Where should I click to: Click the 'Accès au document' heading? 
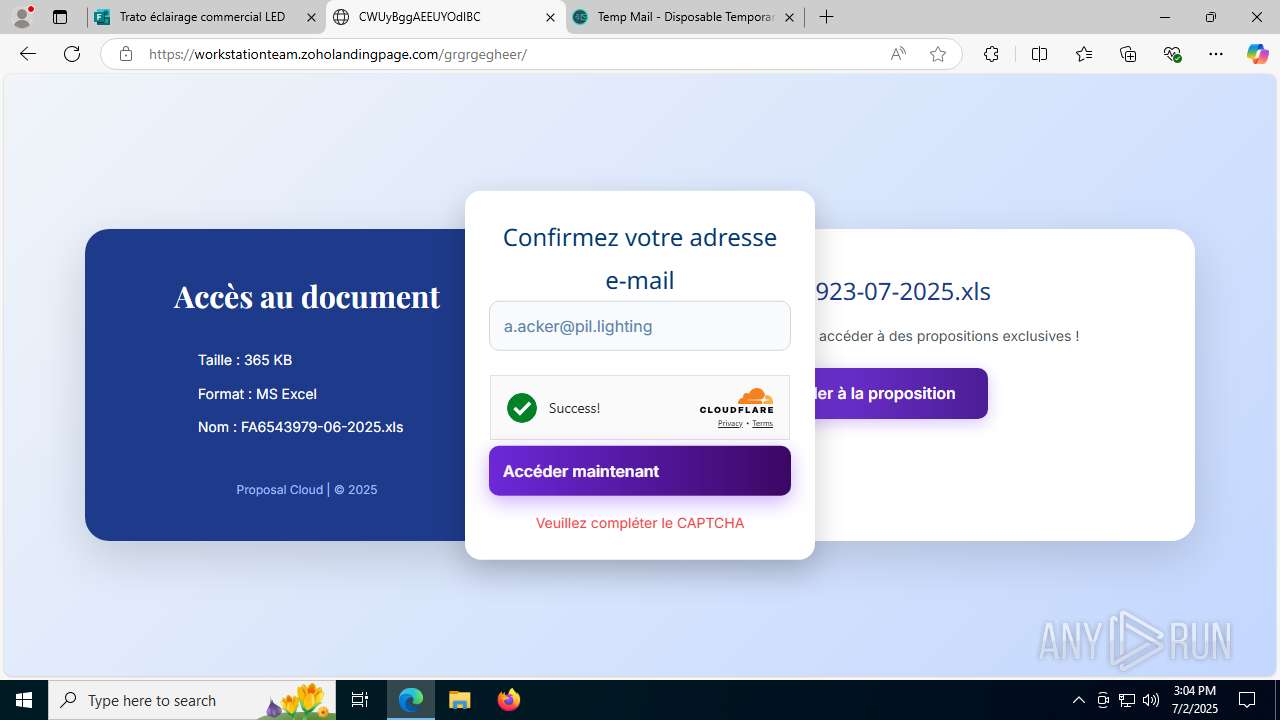(x=307, y=296)
